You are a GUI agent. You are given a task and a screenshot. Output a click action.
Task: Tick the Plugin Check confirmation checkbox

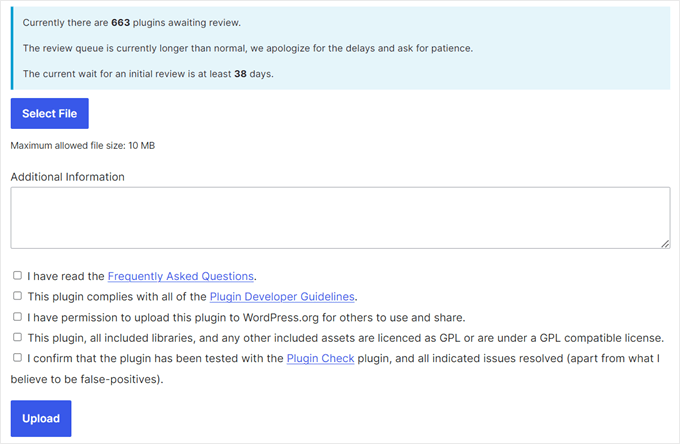pyautogui.click(x=17, y=358)
